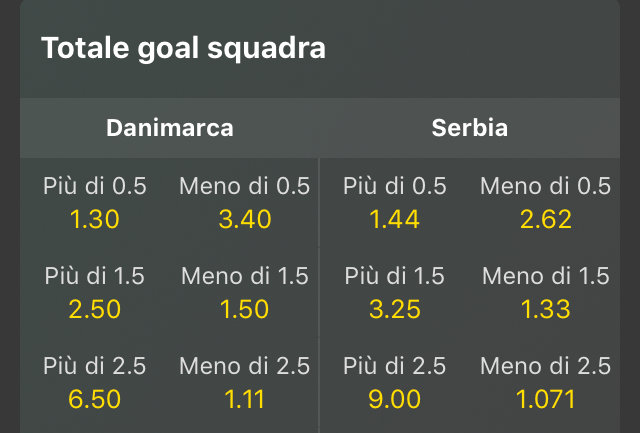Tap the 1.50 odds number
This screenshot has width=640, height=433.
[244, 309]
